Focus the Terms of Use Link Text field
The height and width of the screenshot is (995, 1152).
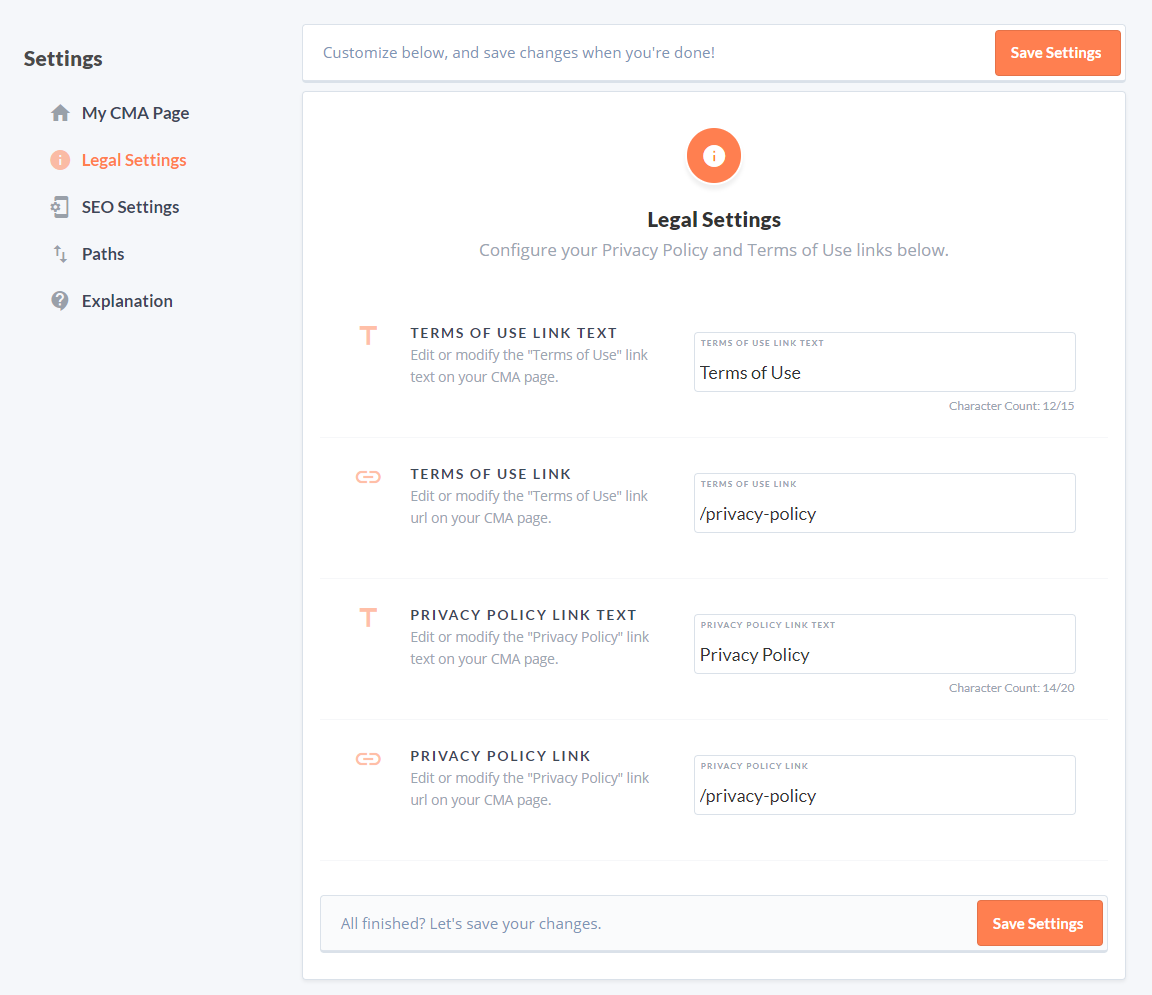tap(885, 362)
